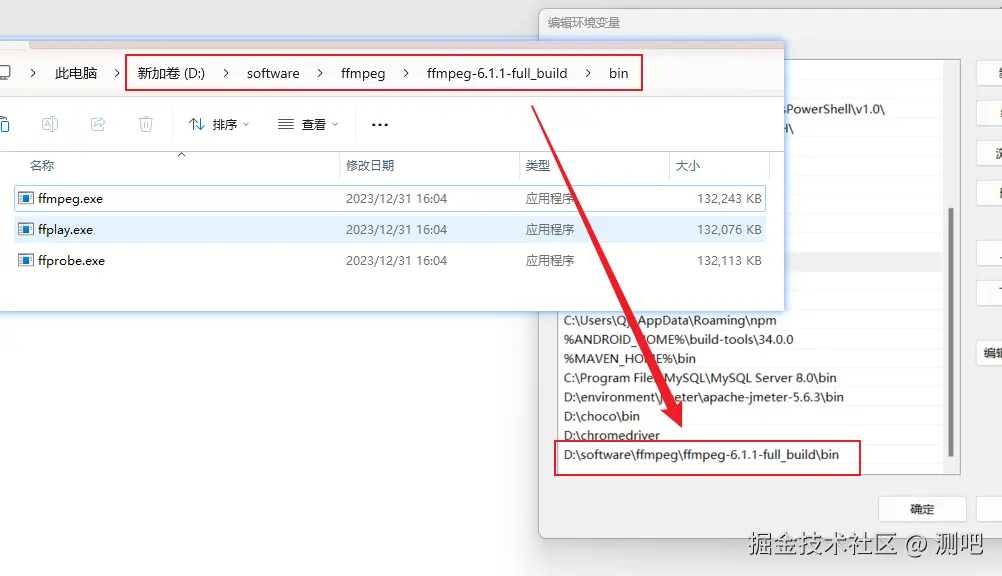Click the bin breadcrumb segment

tap(618, 73)
